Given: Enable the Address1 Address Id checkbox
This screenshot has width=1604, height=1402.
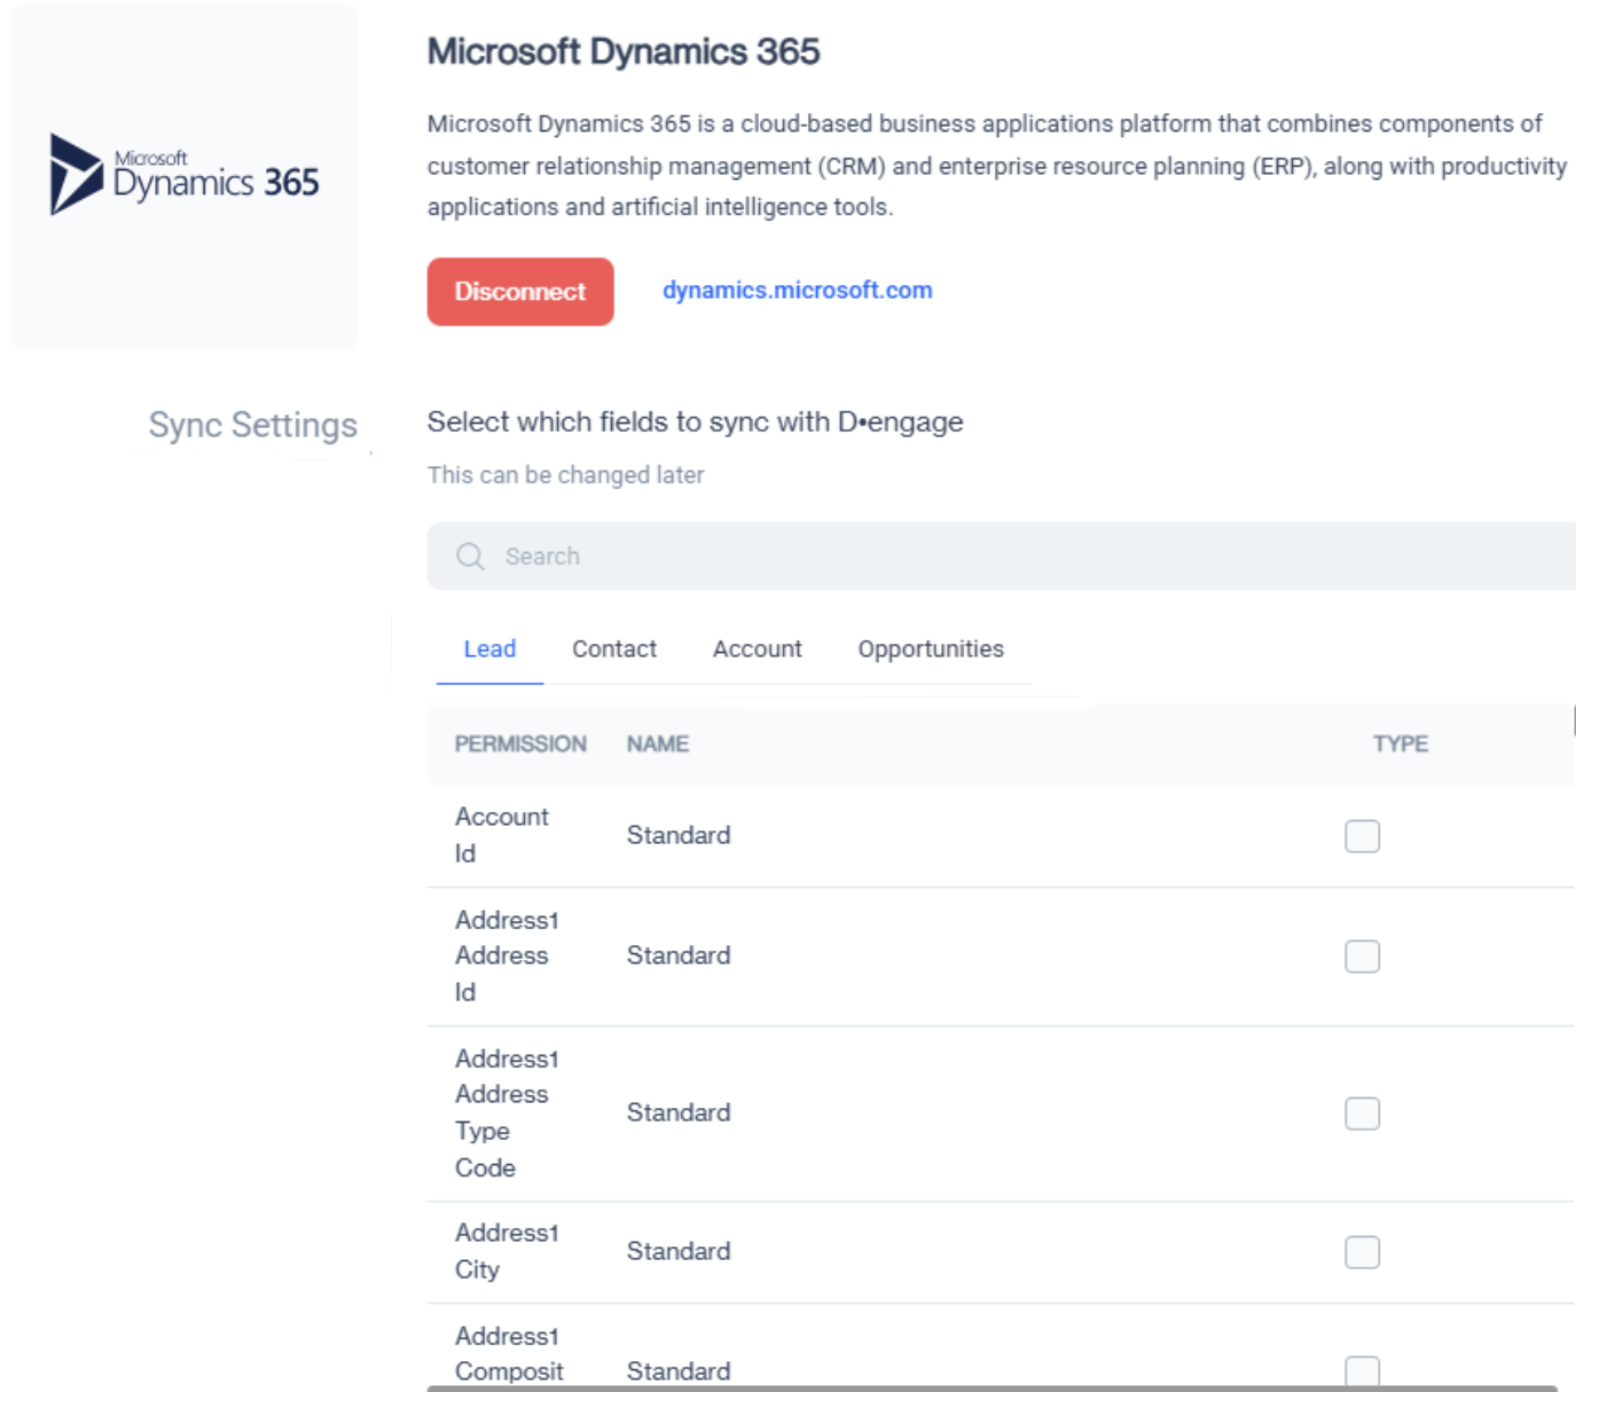Looking at the screenshot, I should click(1362, 956).
